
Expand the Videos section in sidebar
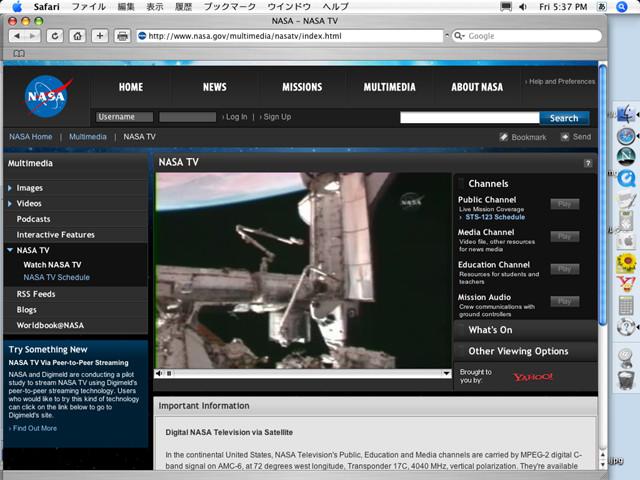pyautogui.click(x=11, y=204)
